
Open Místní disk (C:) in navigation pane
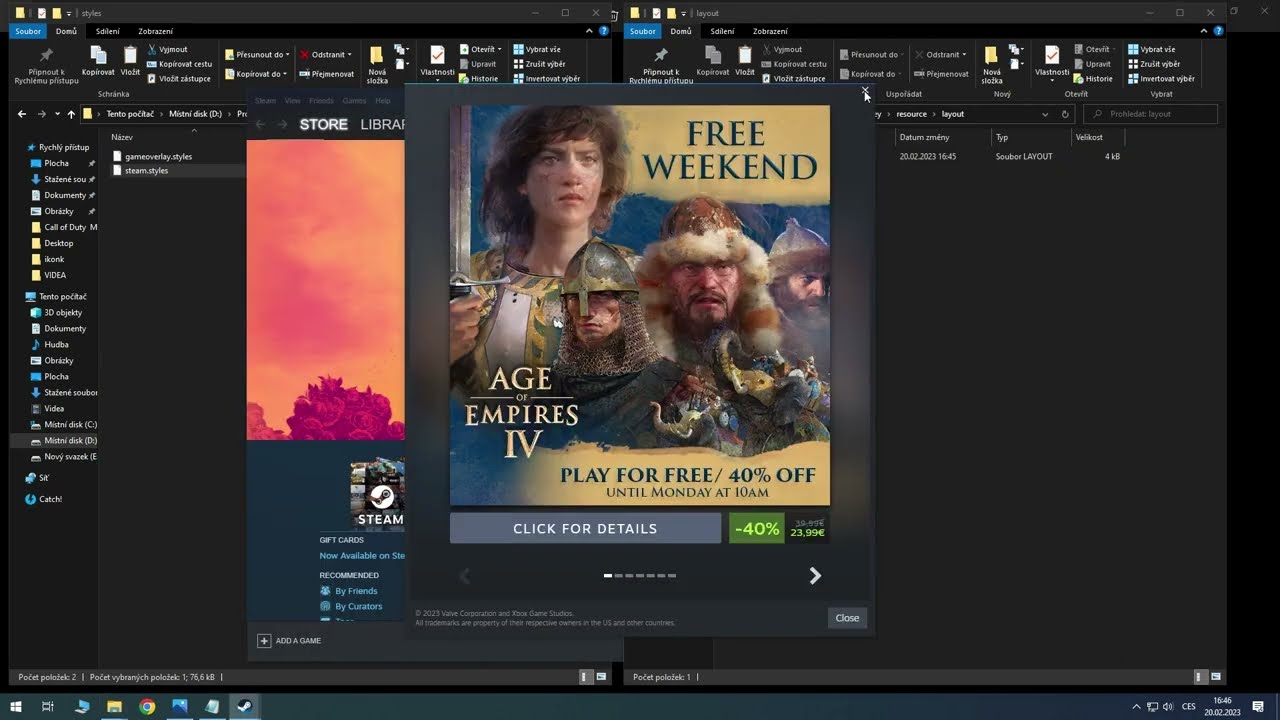pos(64,425)
